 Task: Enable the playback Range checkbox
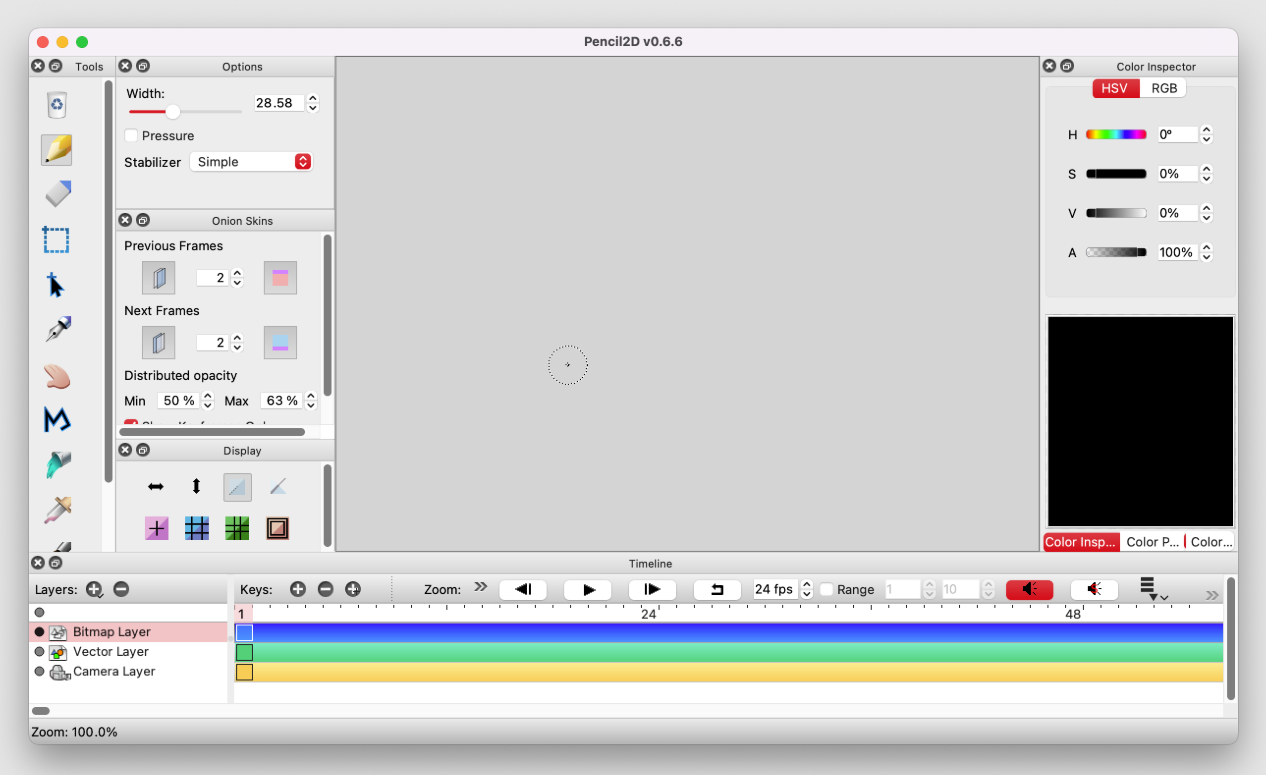pyautogui.click(x=826, y=590)
